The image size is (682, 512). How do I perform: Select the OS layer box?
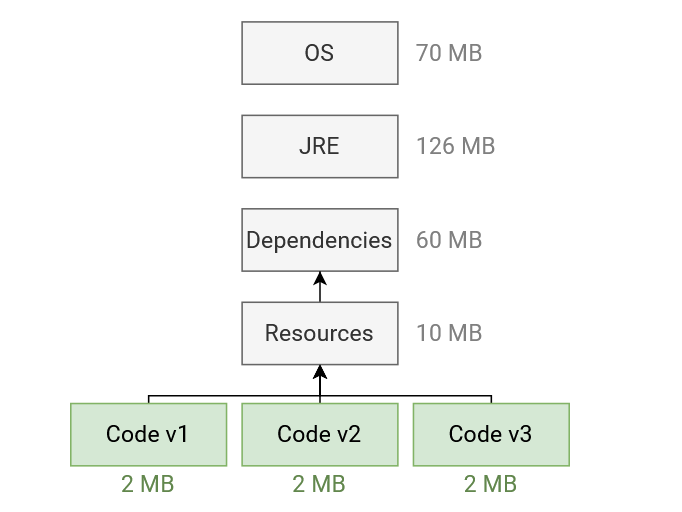(x=320, y=53)
